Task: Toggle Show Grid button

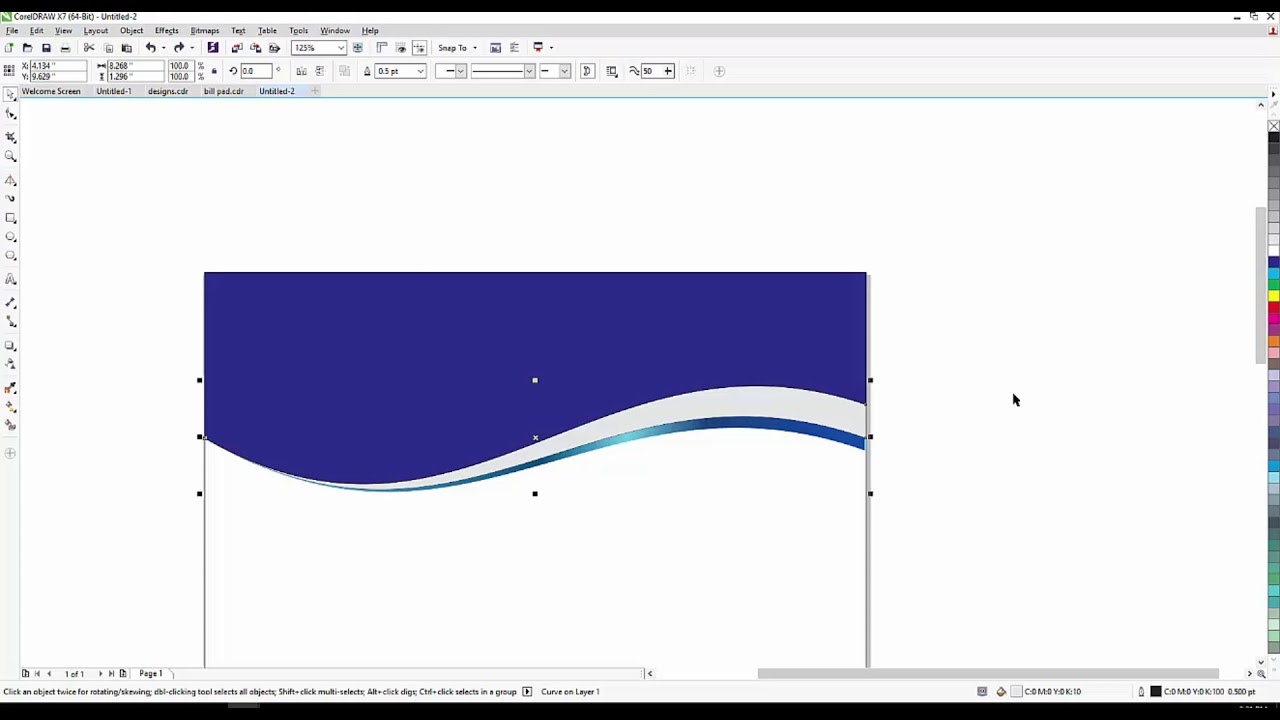Action: pyautogui.click(x=401, y=48)
